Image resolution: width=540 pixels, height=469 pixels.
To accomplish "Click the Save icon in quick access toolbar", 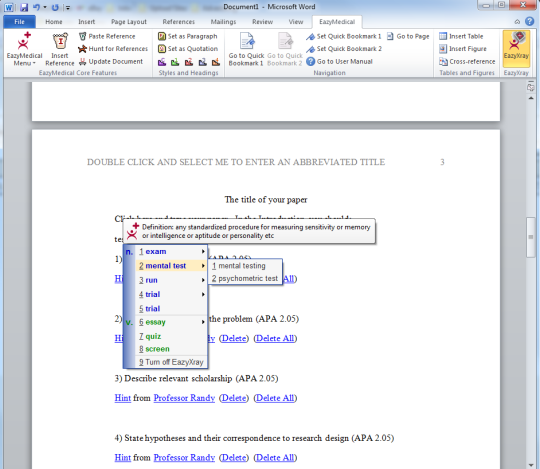I will point(24,7).
